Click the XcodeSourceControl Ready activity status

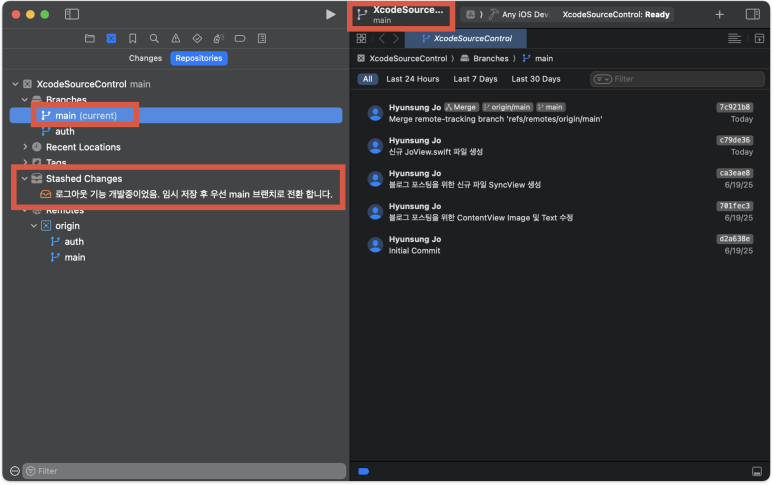[x=616, y=14]
